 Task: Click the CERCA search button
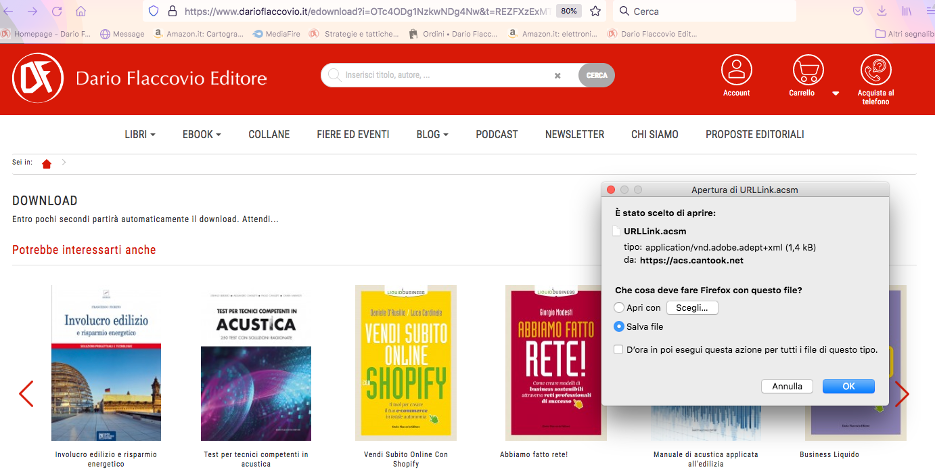pyautogui.click(x=596, y=75)
